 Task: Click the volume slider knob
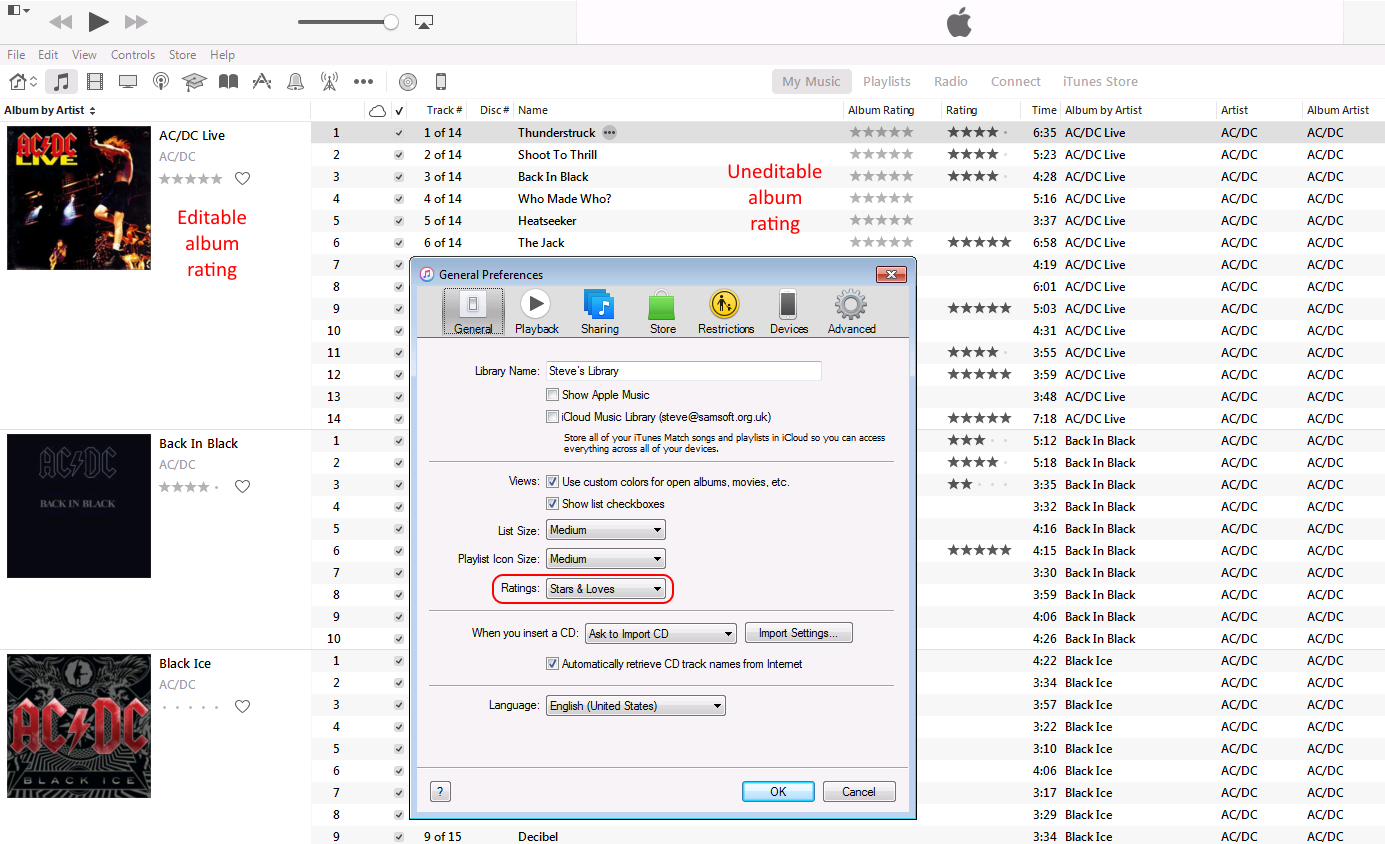pyautogui.click(x=390, y=22)
